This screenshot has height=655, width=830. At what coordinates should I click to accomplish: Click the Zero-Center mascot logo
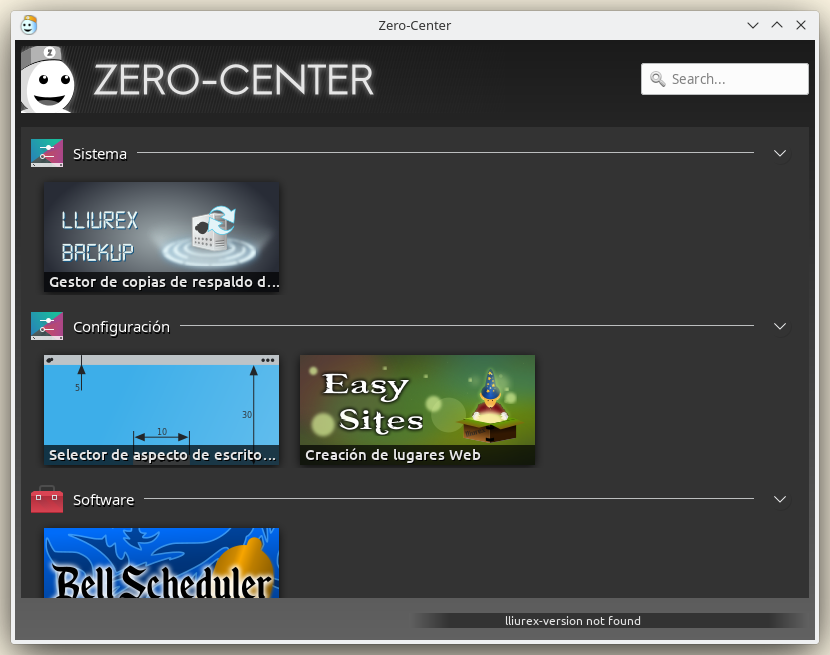pos(47,80)
